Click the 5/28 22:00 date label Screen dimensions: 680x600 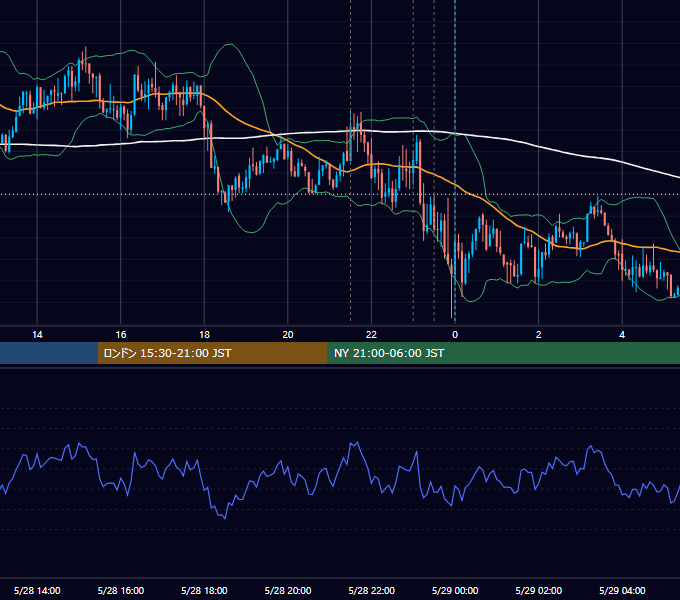[x=372, y=590]
